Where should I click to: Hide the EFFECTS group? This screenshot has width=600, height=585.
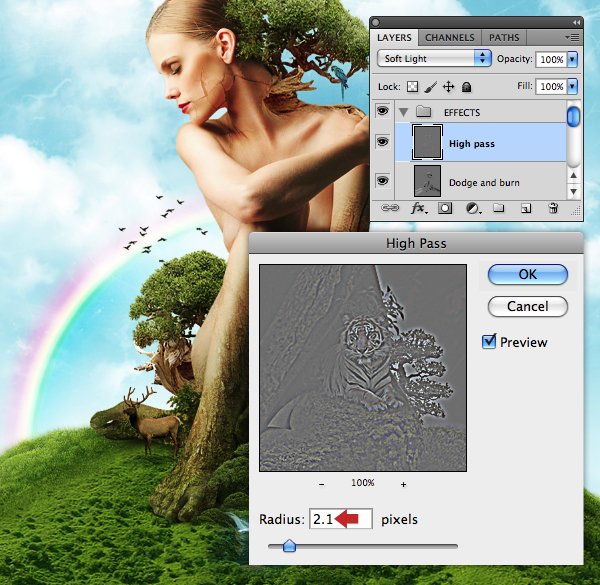pos(382,111)
